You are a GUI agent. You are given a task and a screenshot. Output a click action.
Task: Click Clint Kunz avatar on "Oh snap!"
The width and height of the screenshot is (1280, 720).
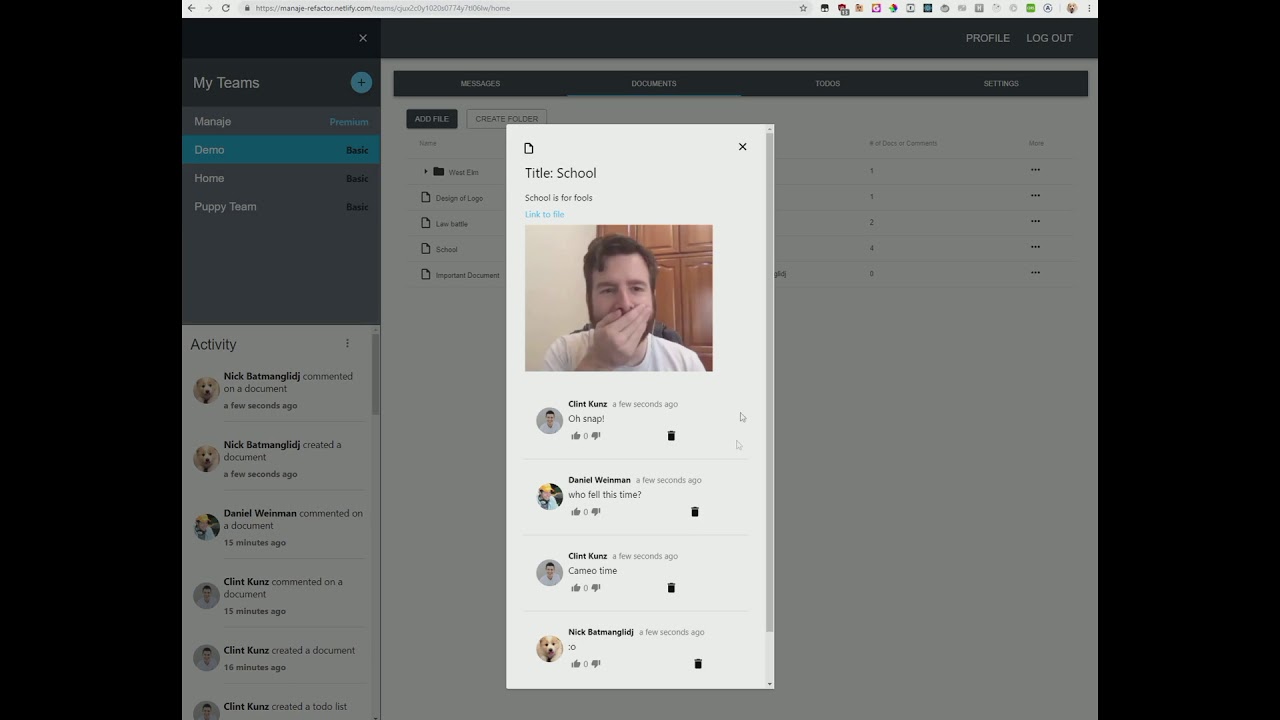549,420
